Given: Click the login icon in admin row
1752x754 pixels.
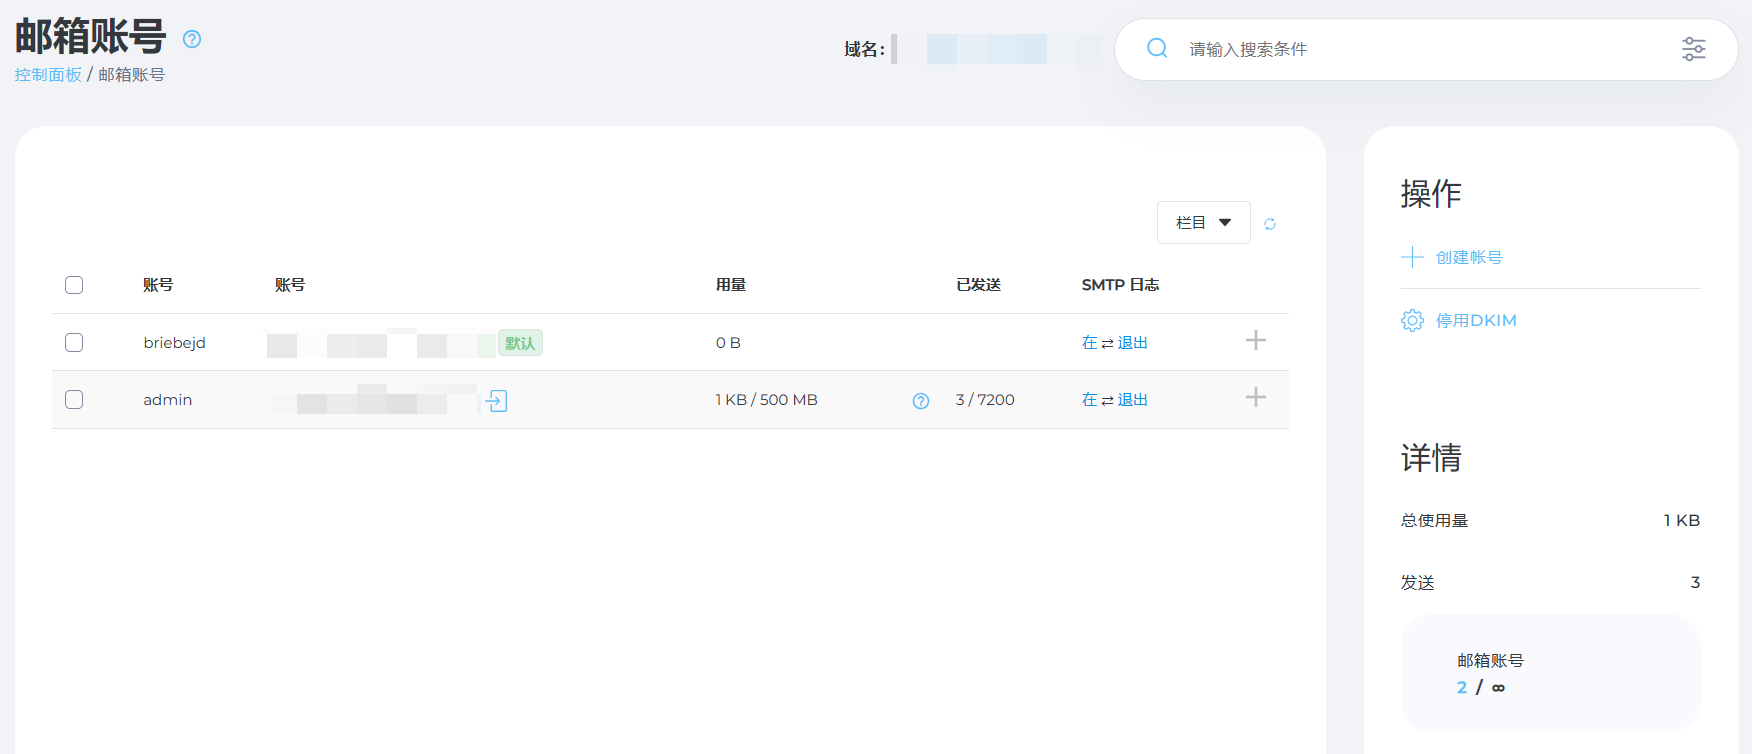Looking at the screenshot, I should click(x=497, y=401).
